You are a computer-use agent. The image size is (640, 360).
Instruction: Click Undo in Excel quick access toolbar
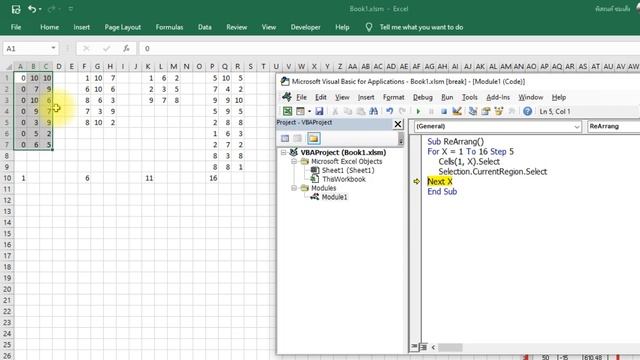(x=32, y=9)
